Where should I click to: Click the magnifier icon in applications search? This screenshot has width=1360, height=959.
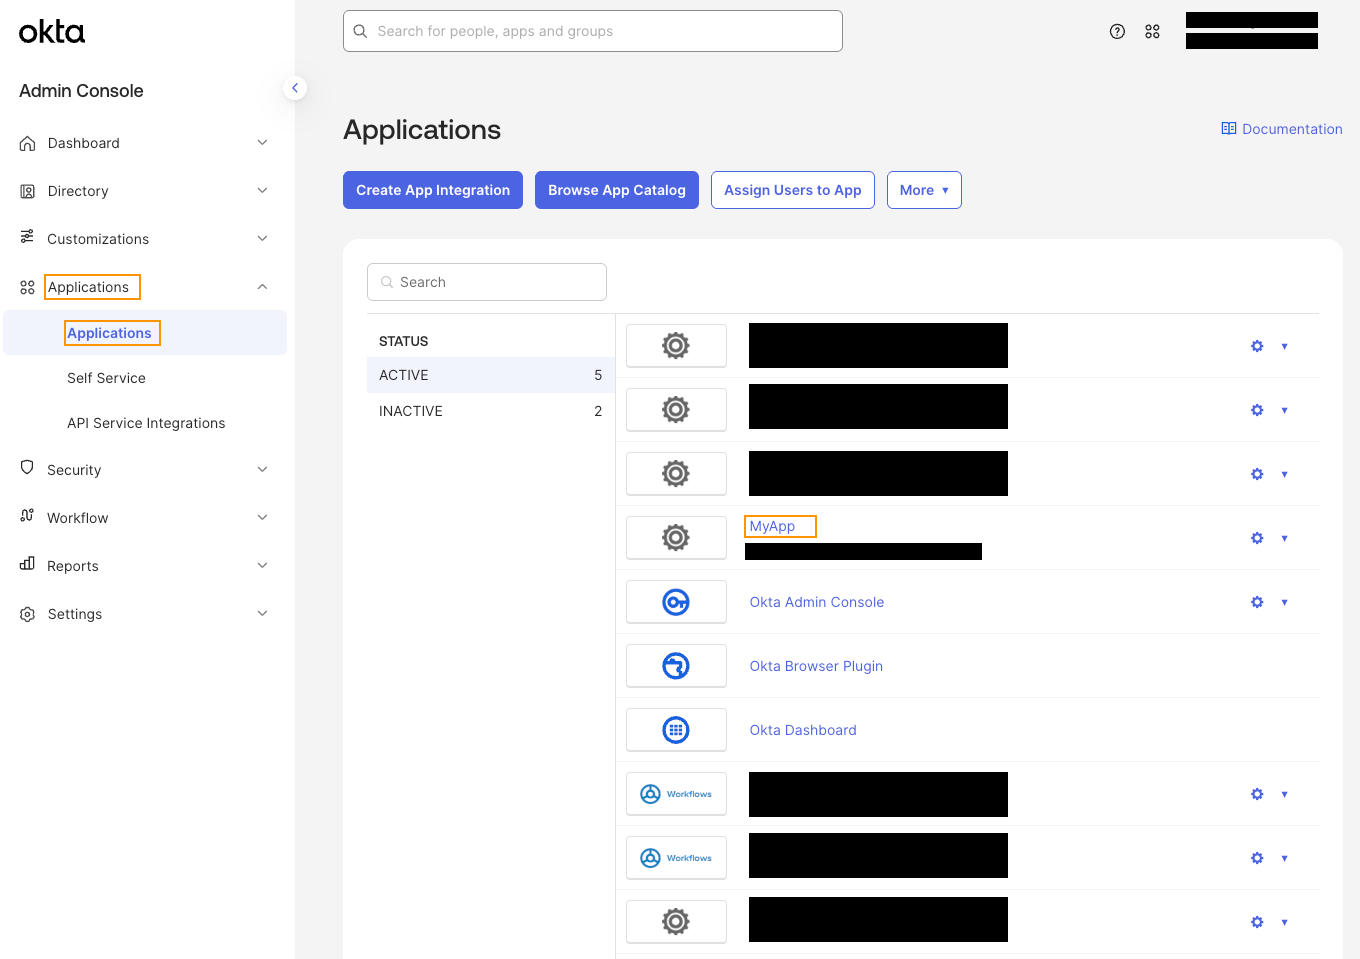386,282
